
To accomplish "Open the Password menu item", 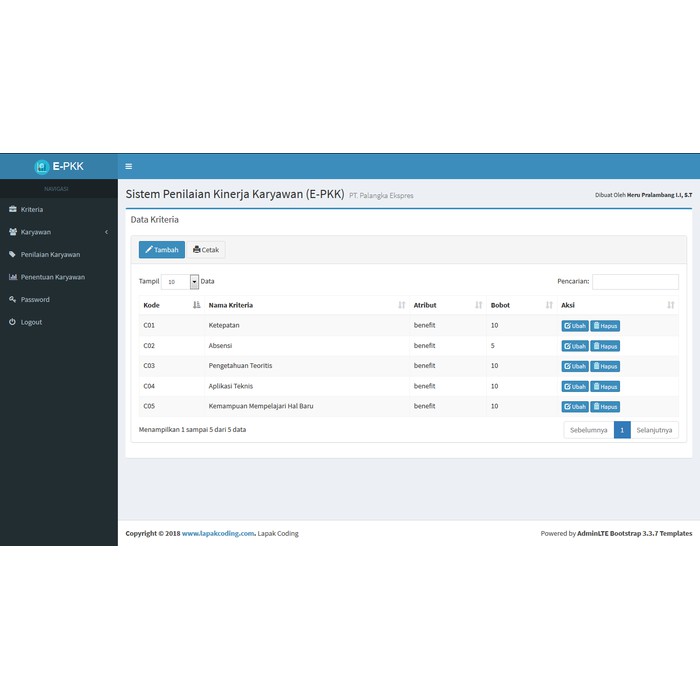I will 35,300.
